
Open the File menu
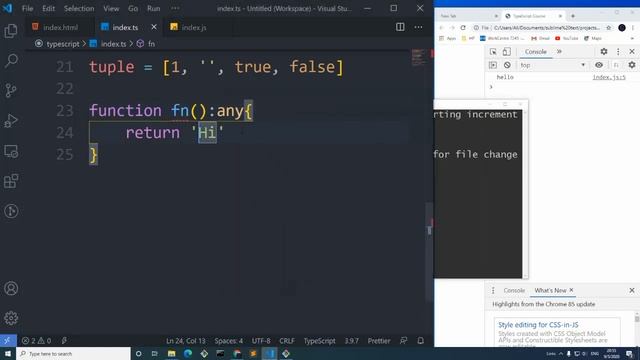(28, 8)
